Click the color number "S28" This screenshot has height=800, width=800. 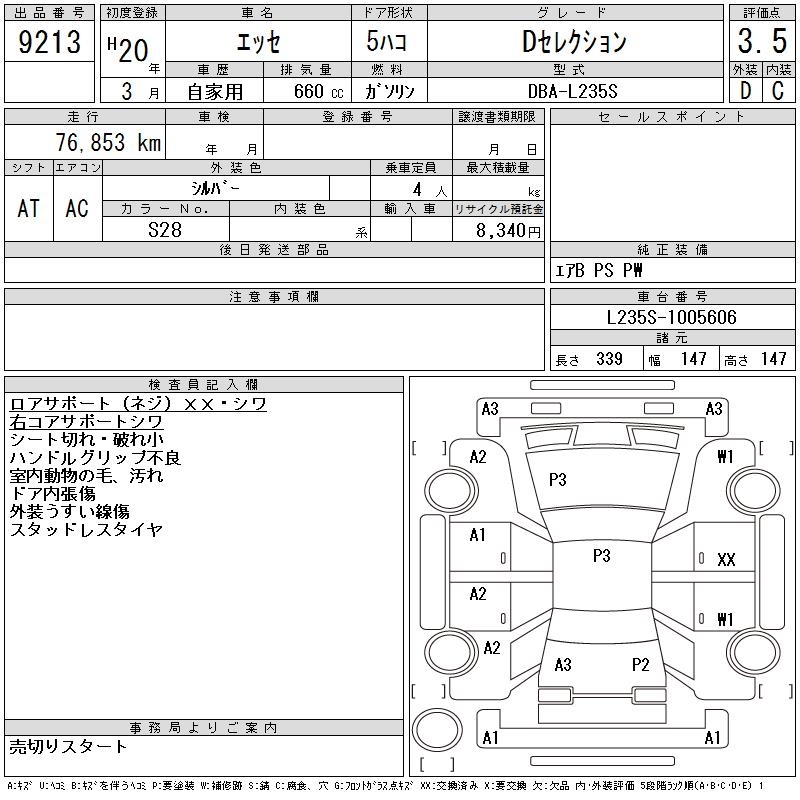[x=165, y=230]
